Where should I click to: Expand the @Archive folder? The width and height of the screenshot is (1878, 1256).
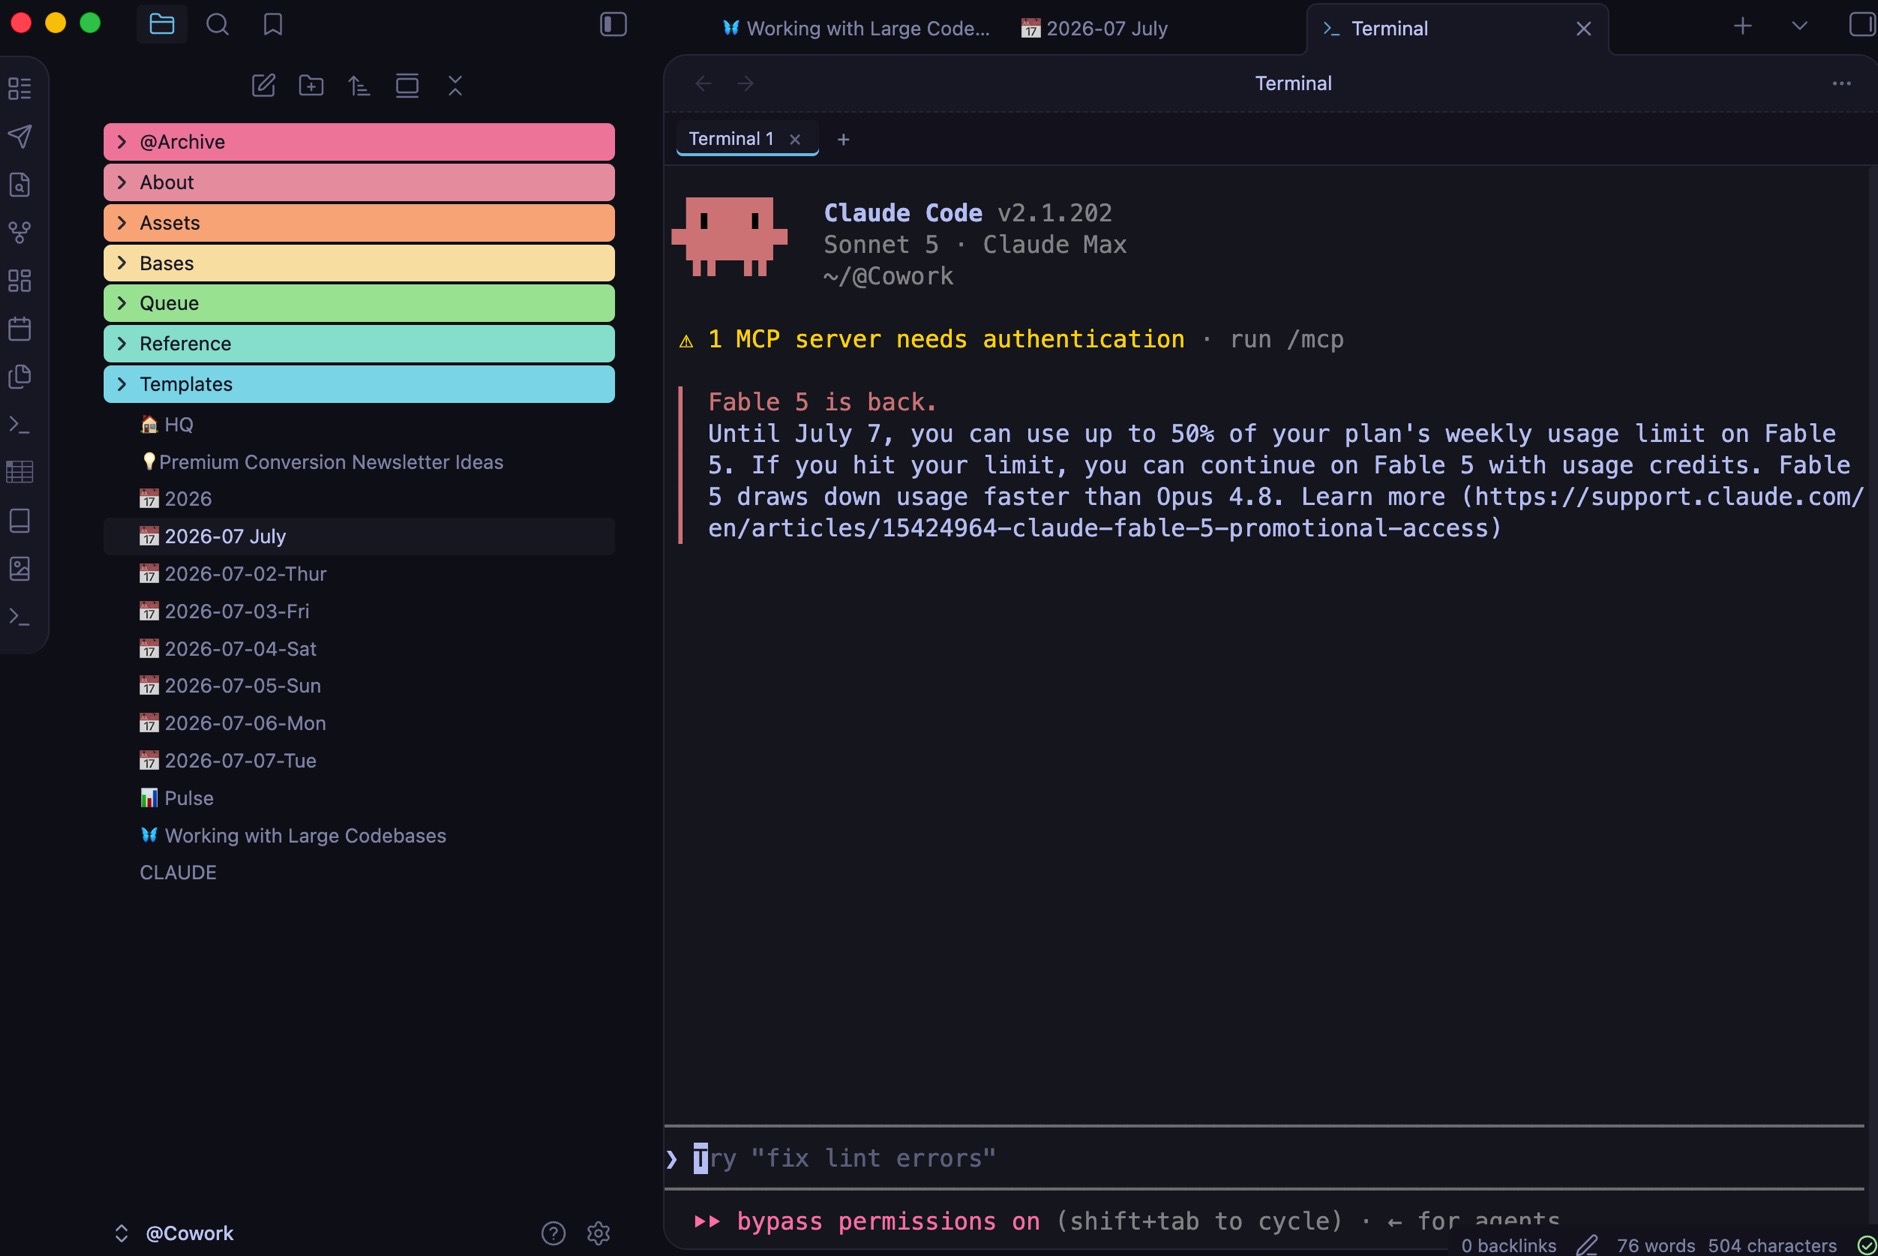[359, 142]
